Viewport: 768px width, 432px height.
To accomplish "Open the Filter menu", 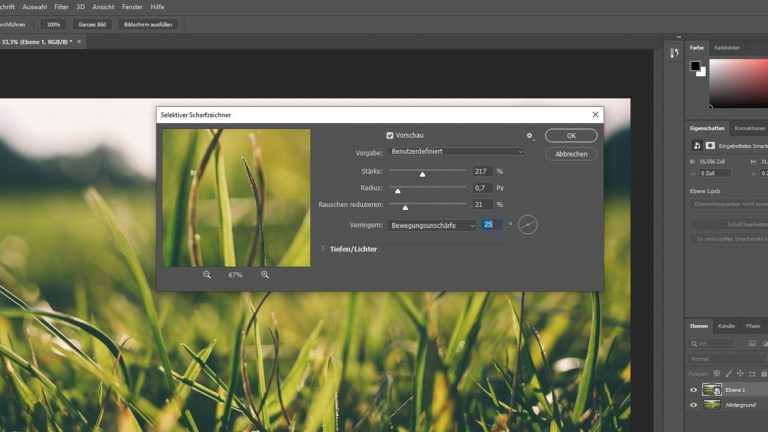I will (61, 6).
